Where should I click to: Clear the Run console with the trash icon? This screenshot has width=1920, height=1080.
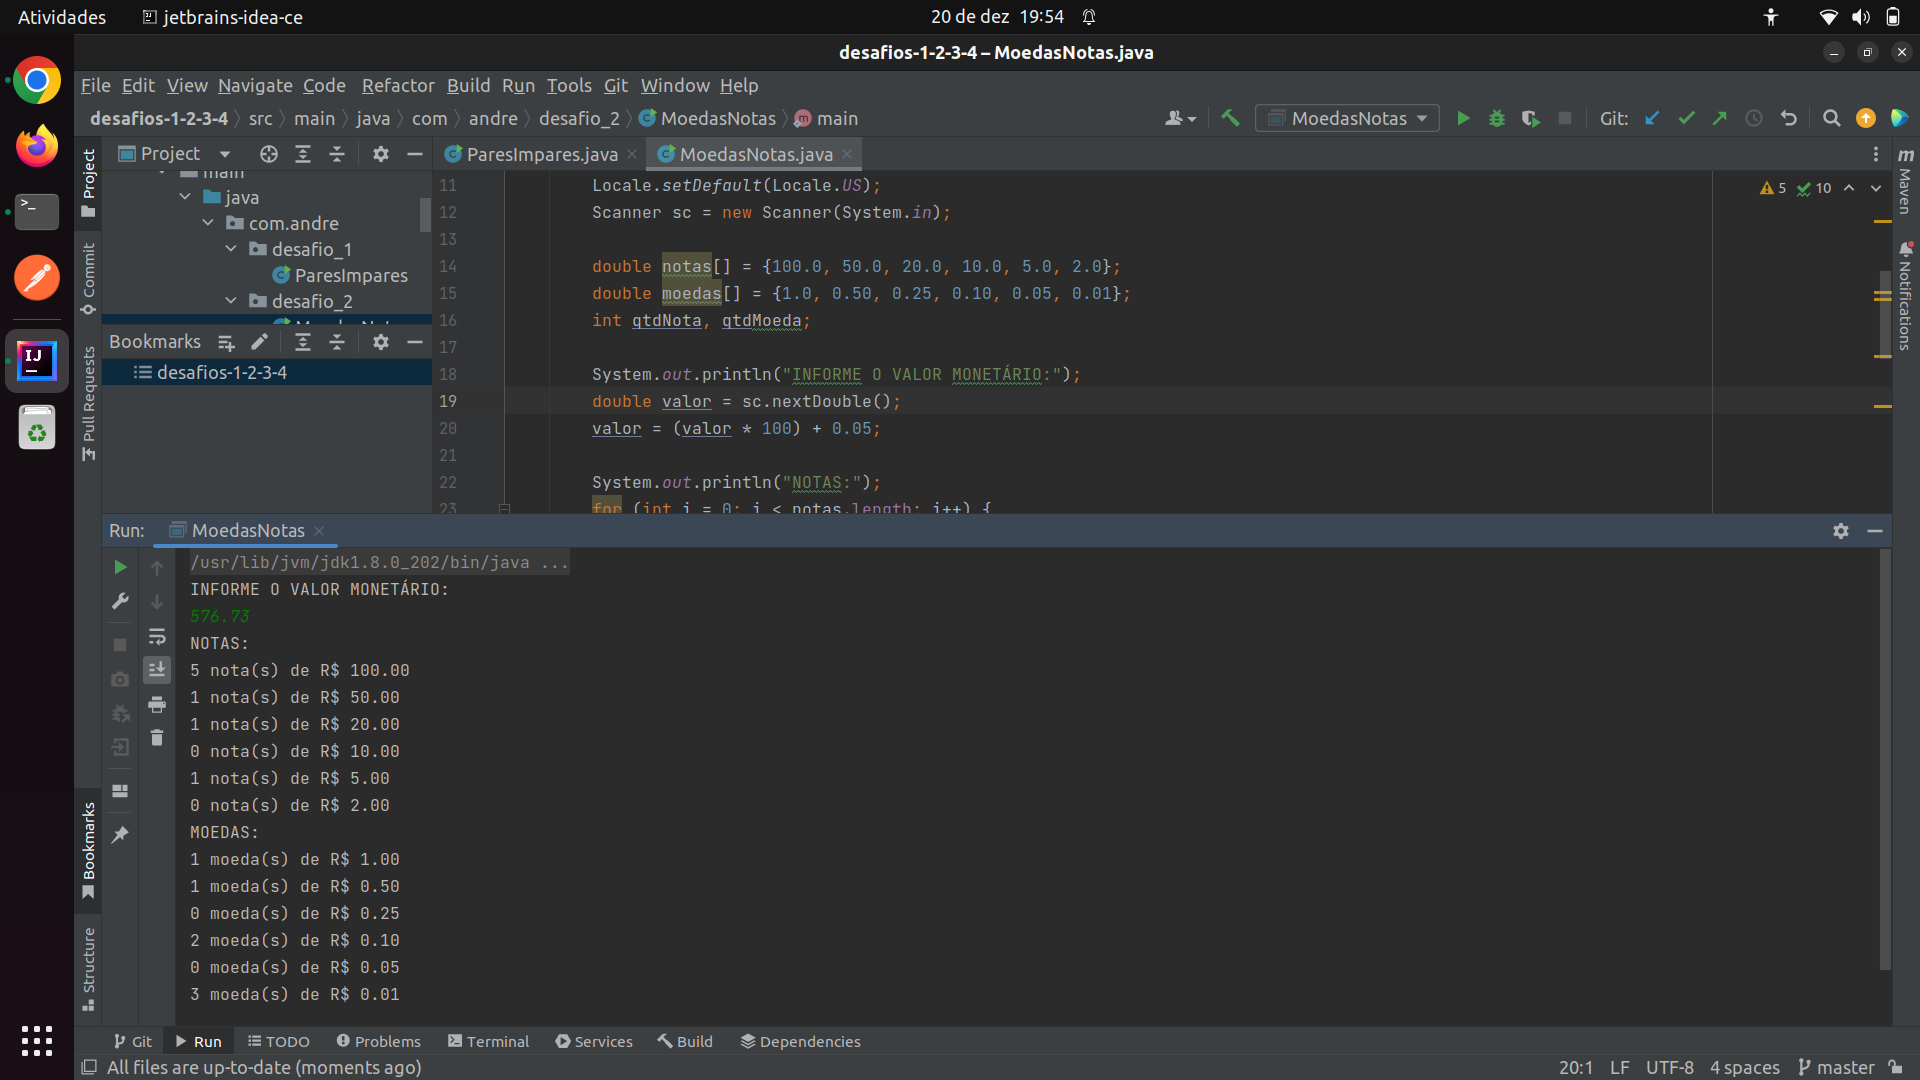coord(156,738)
